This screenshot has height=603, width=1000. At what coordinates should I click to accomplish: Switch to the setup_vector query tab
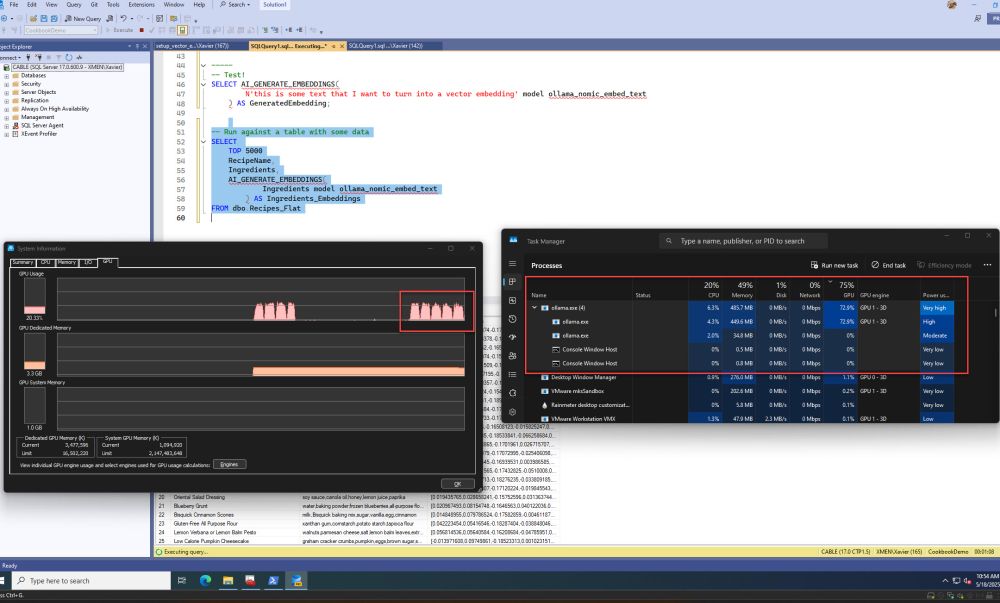pos(193,46)
